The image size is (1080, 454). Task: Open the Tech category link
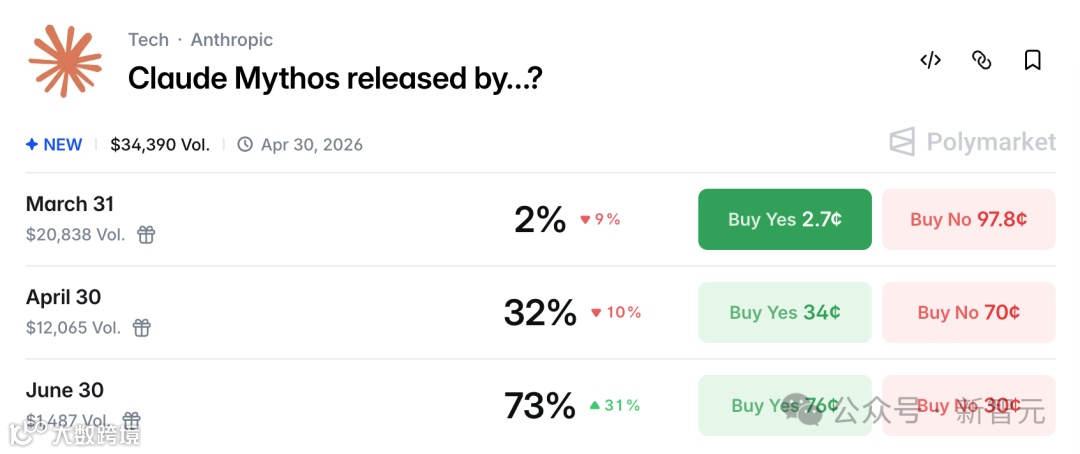tap(148, 40)
